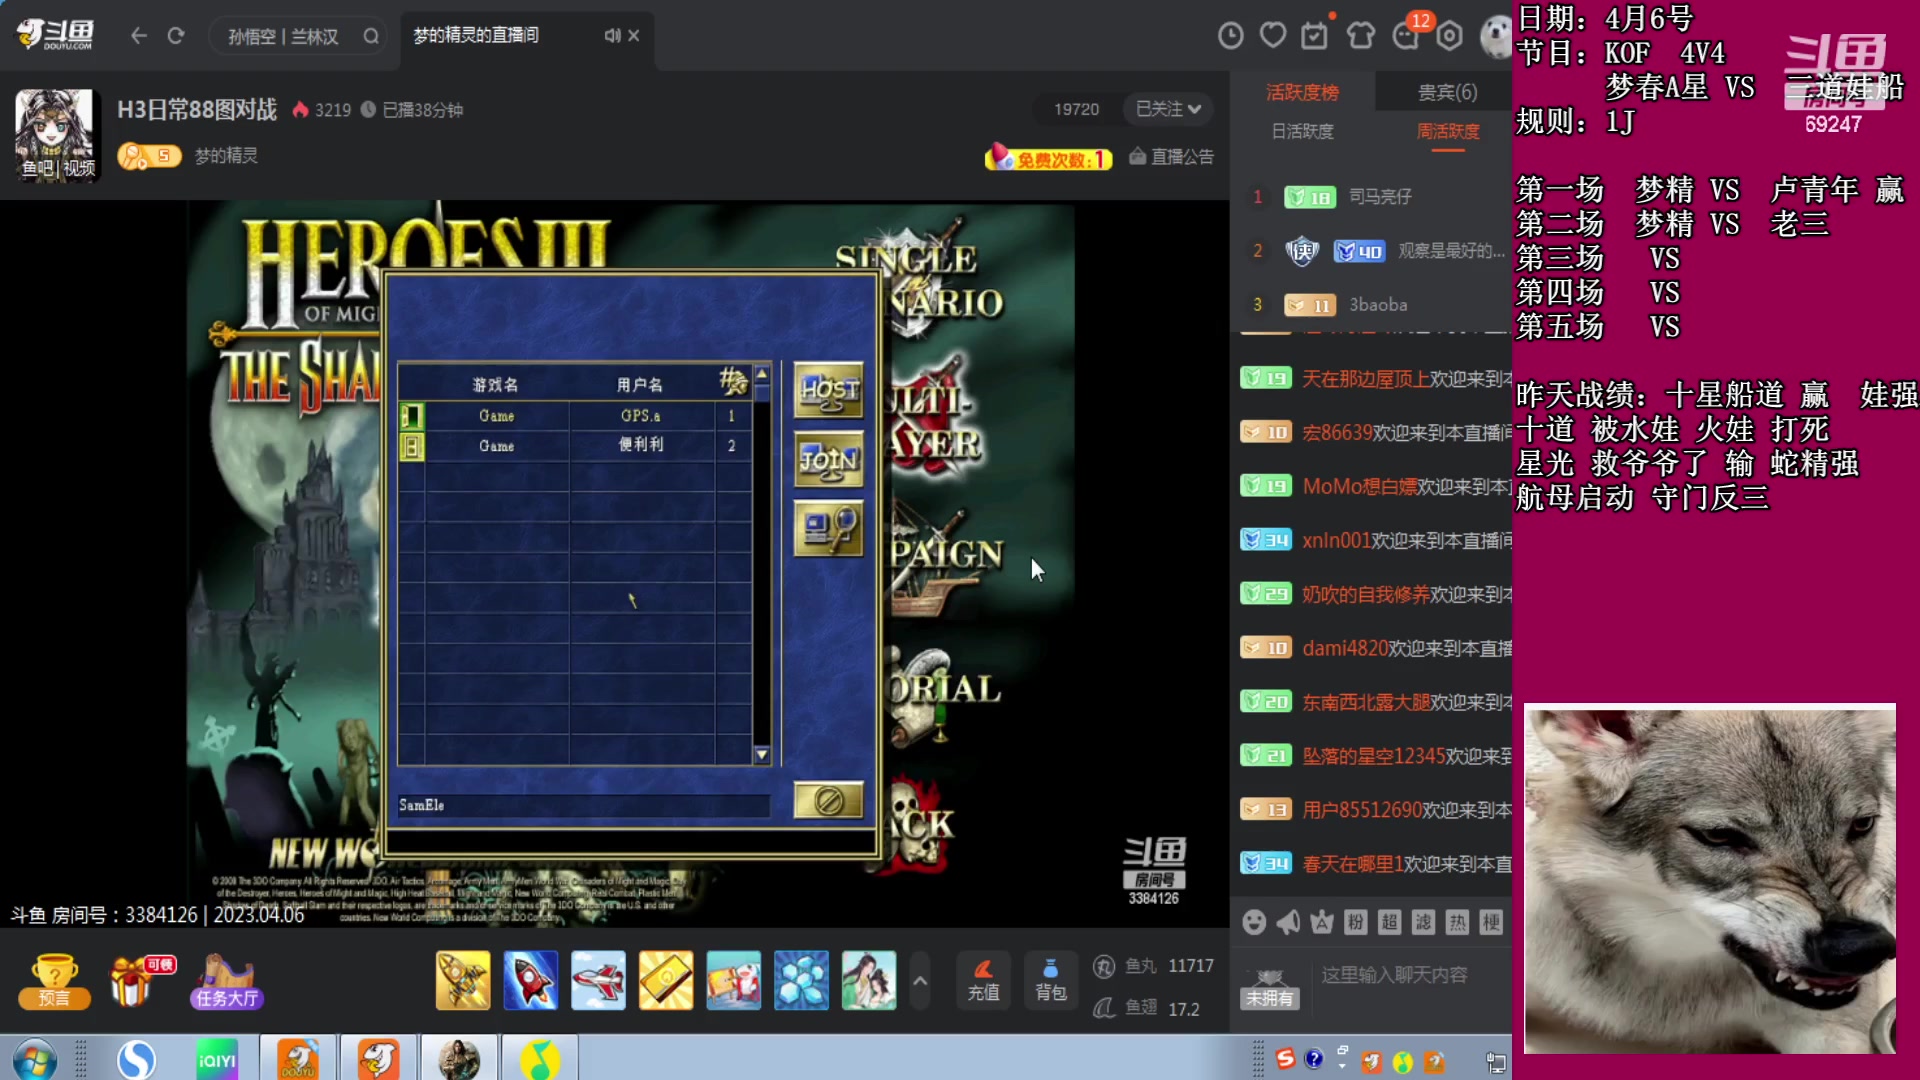This screenshot has height=1080, width=1920.
Task: Send the gold card gift
Action: pos(666,980)
